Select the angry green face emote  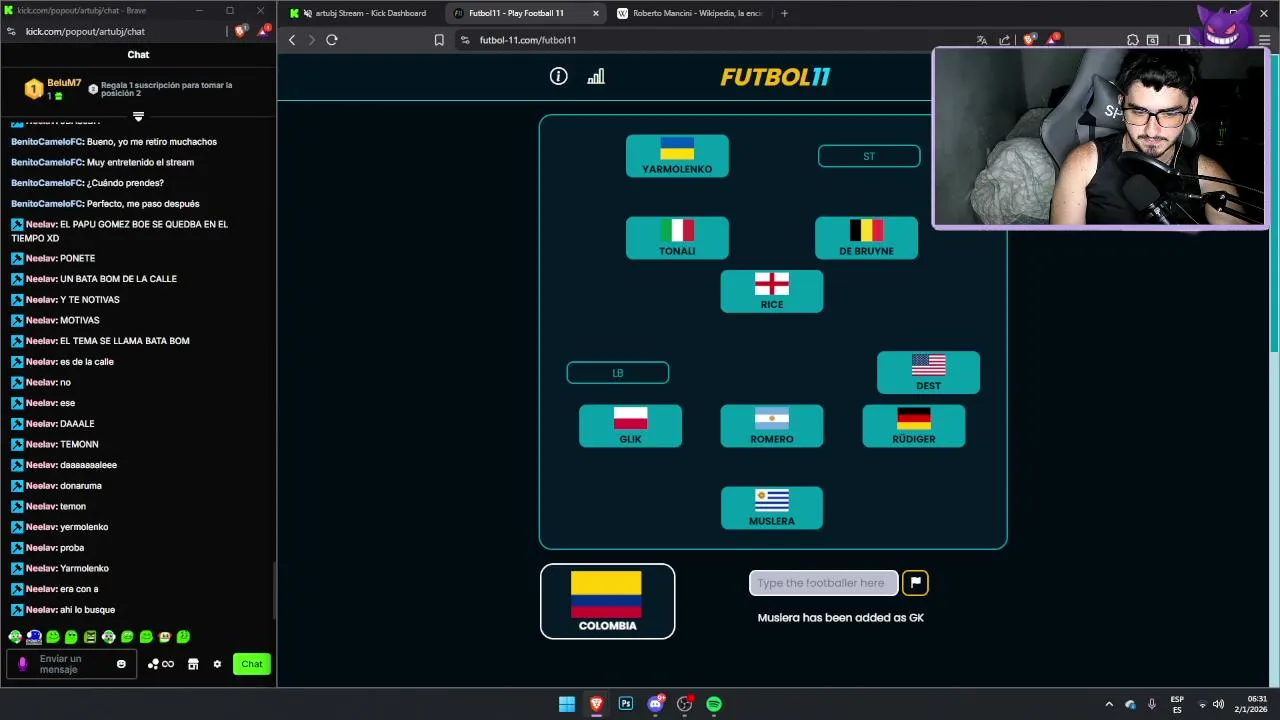(x=90, y=637)
